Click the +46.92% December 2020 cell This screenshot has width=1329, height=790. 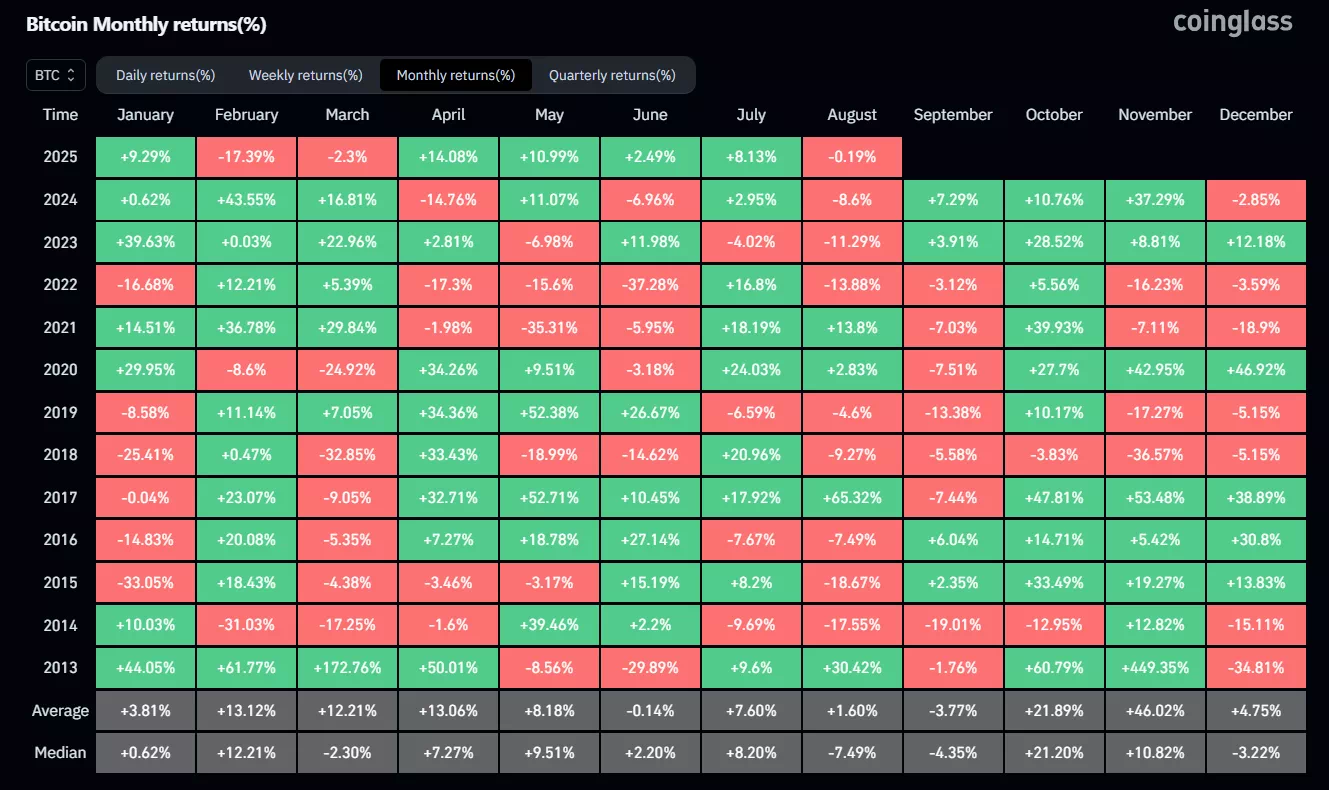(x=1256, y=370)
